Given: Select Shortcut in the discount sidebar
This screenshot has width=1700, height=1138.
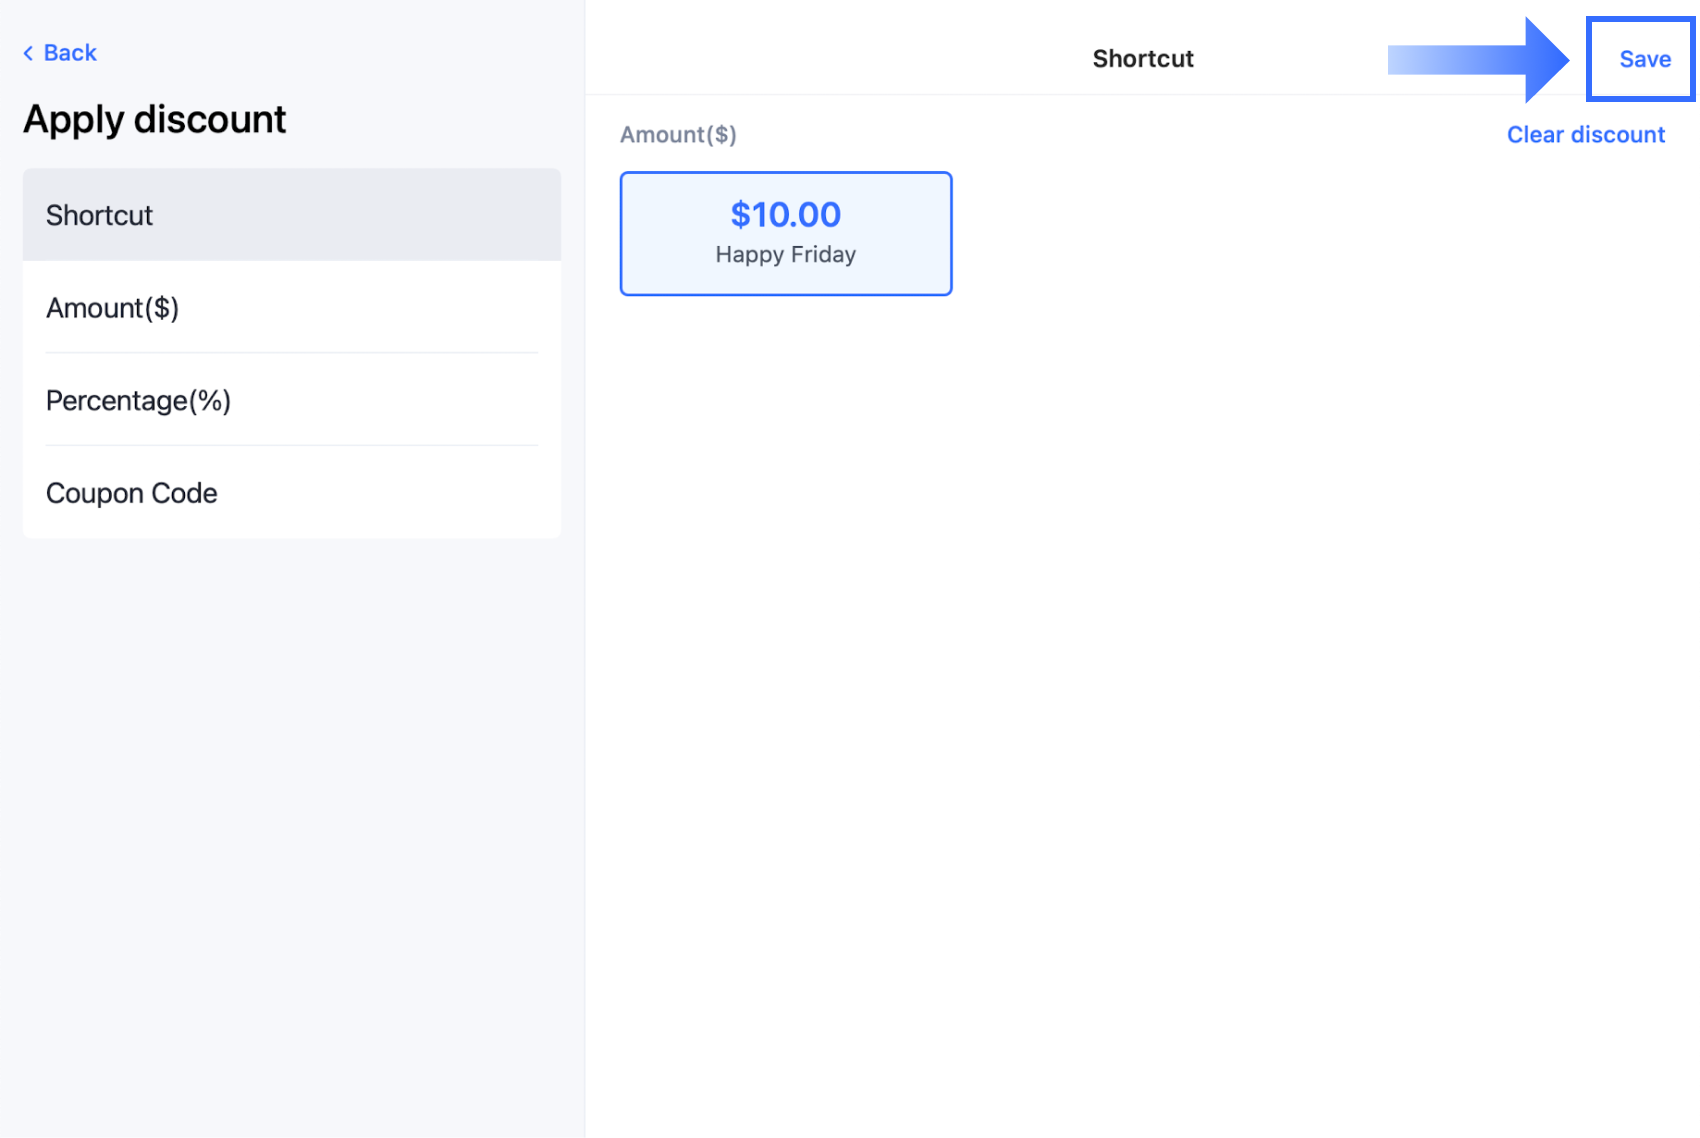Looking at the screenshot, I should (291, 215).
